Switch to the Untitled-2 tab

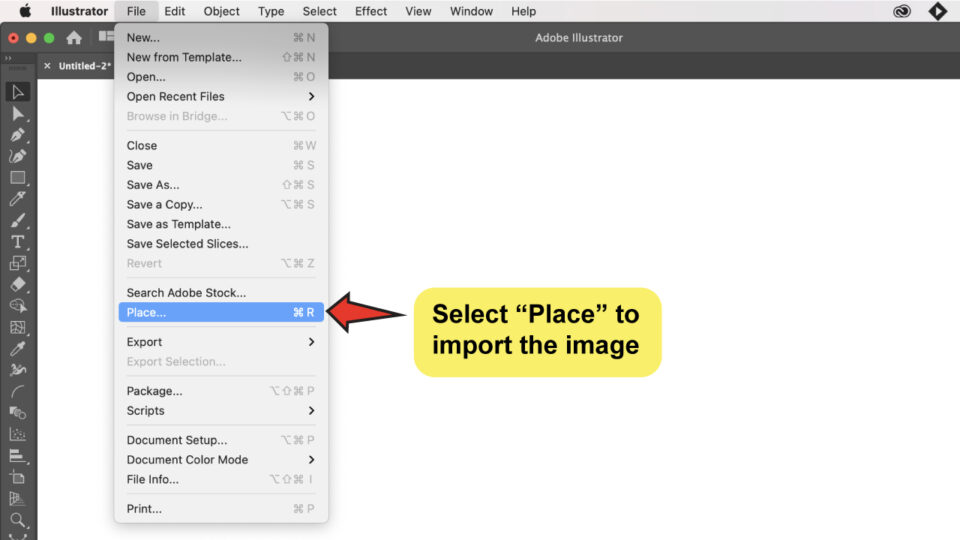pyautogui.click(x=84, y=66)
